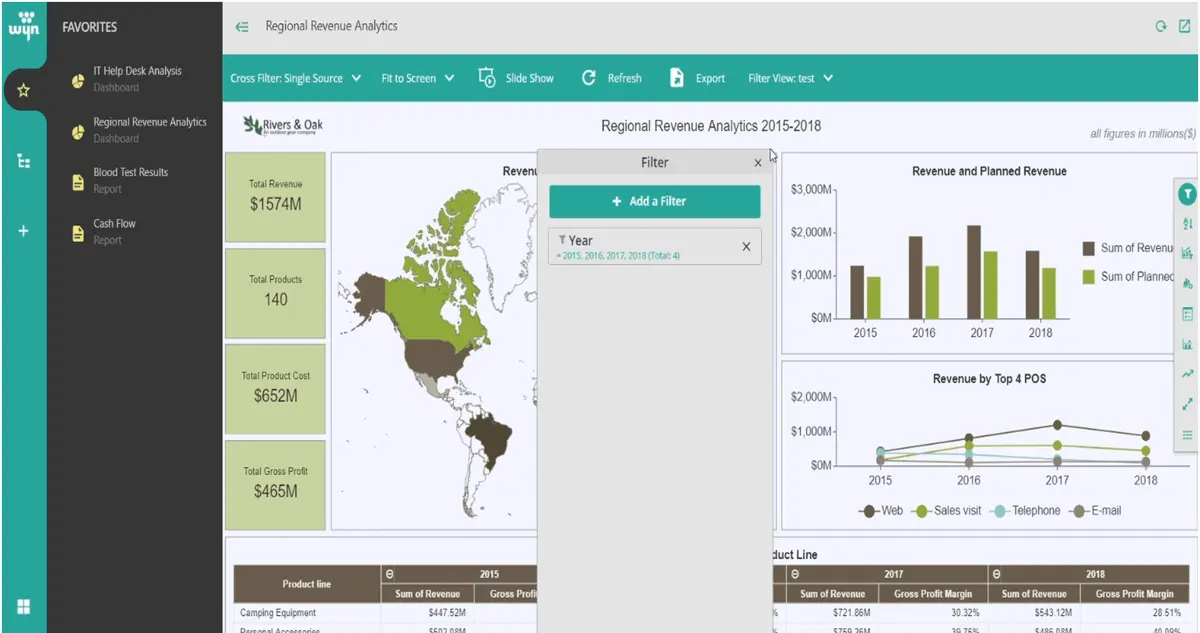The width and height of the screenshot is (1200, 633).
Task: Click Export label in toolbar
Action: pyautogui.click(x=711, y=78)
